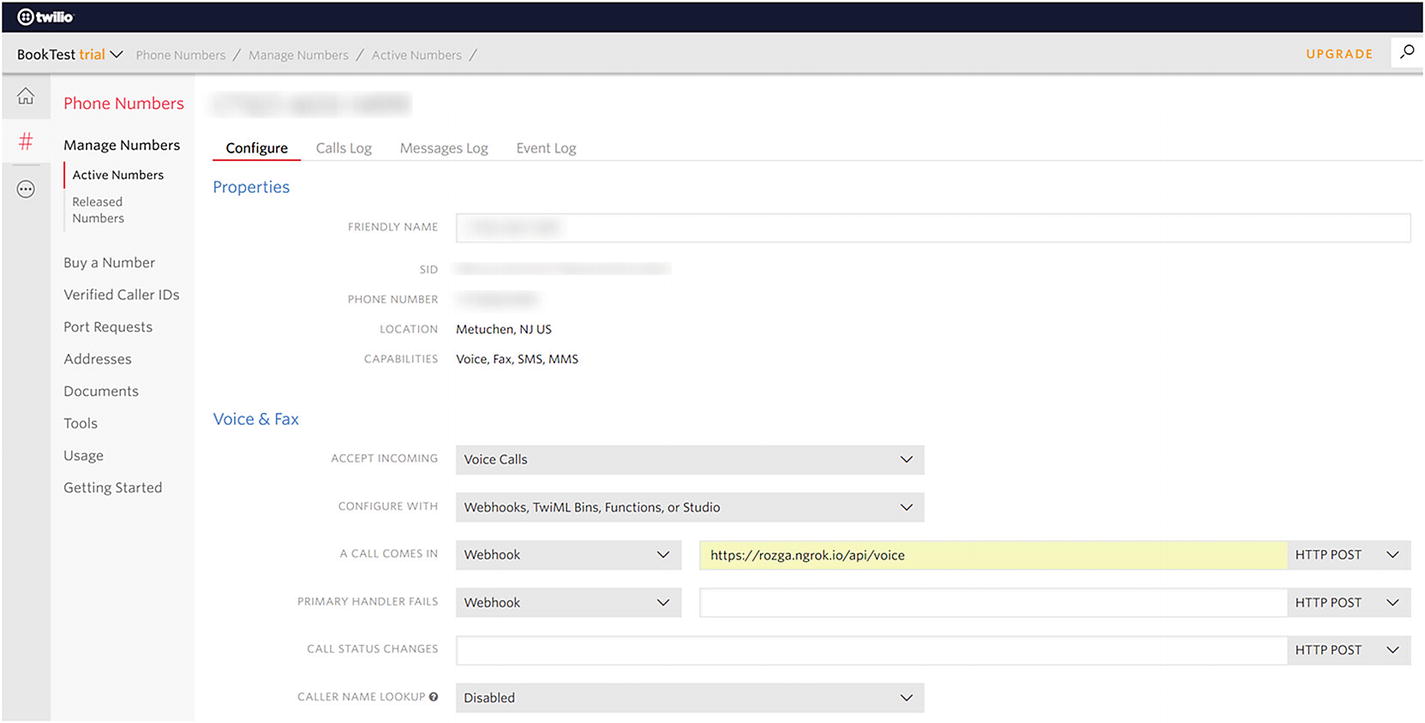Open the Accept Incoming Voice Calls dropdown
The width and height of the screenshot is (1425, 723).
(x=689, y=460)
